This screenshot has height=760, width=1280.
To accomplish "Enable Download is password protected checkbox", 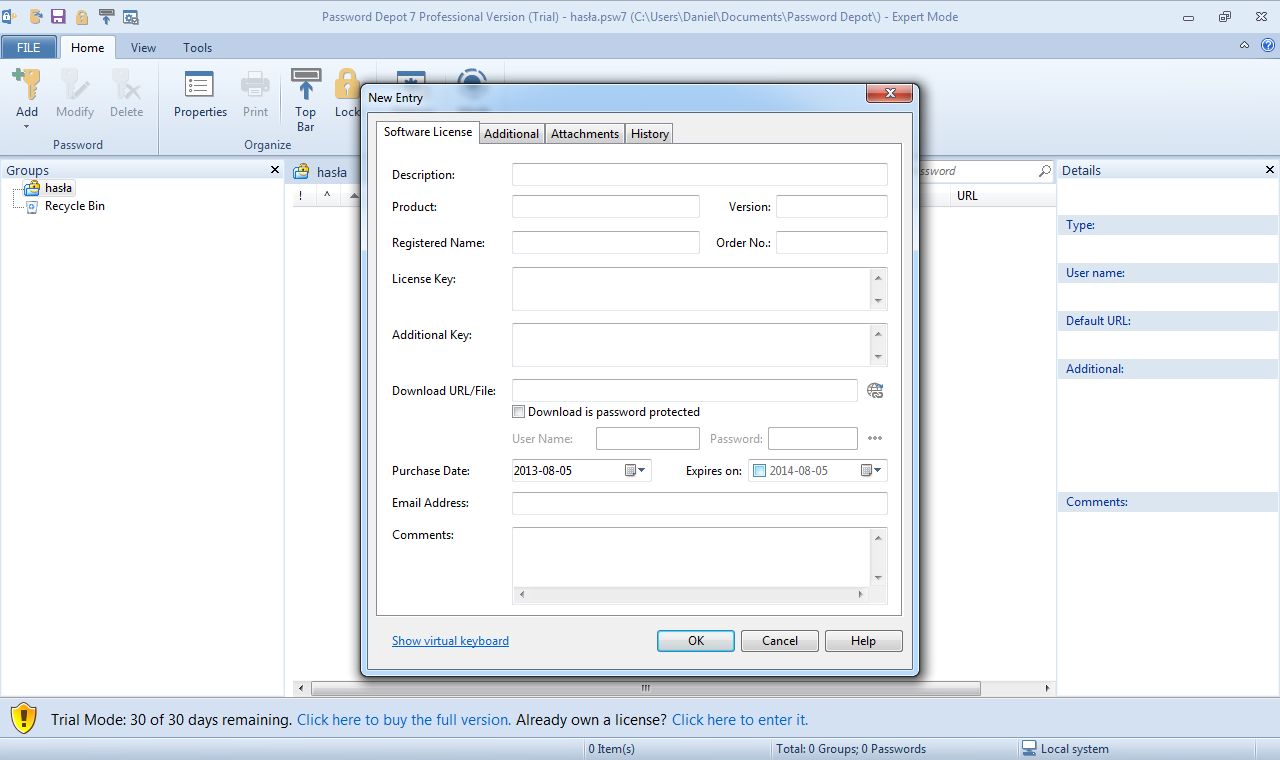I will (x=518, y=411).
